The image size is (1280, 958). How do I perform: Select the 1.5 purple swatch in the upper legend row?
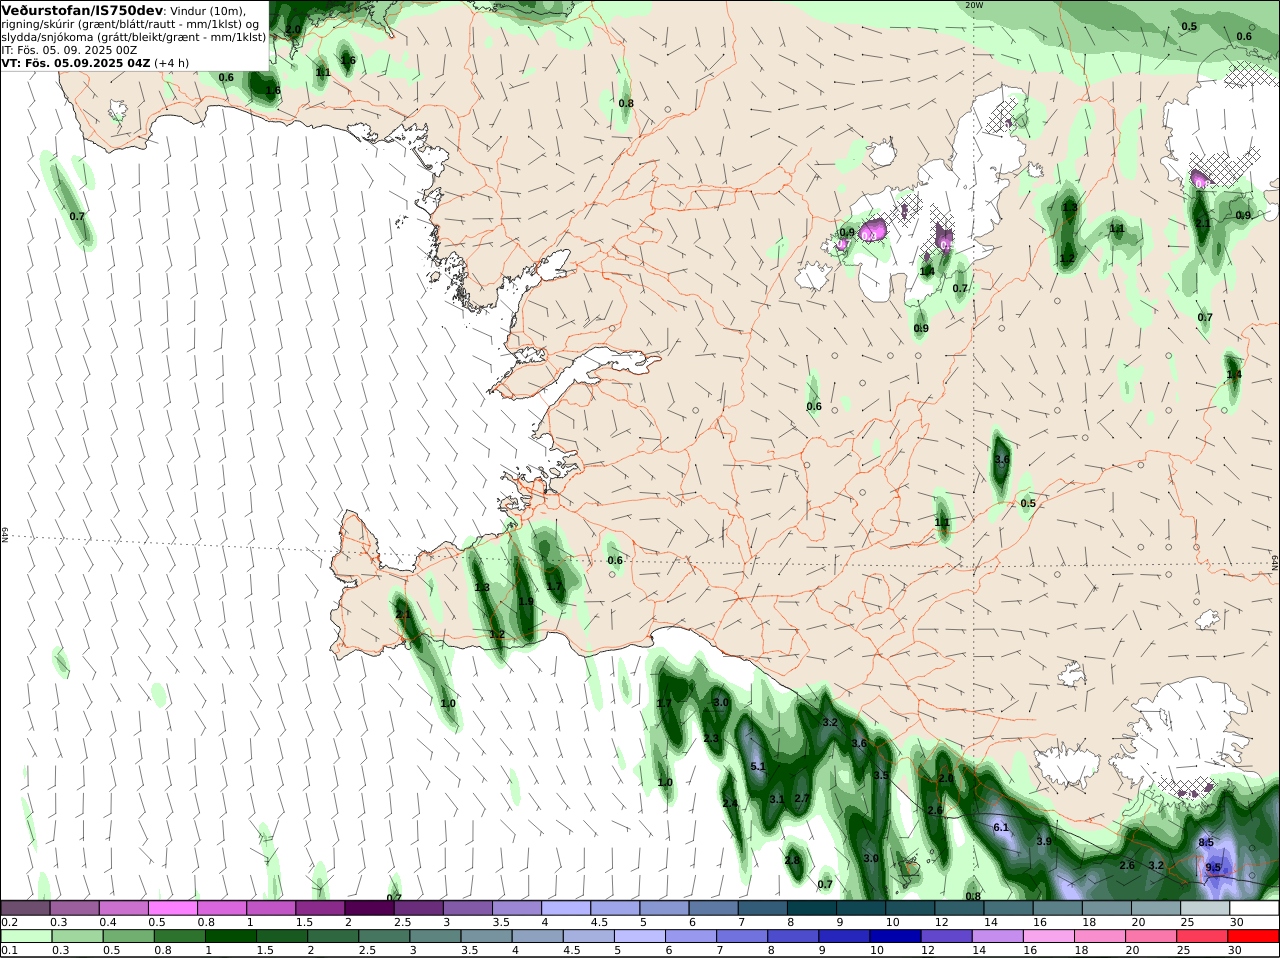(x=320, y=908)
